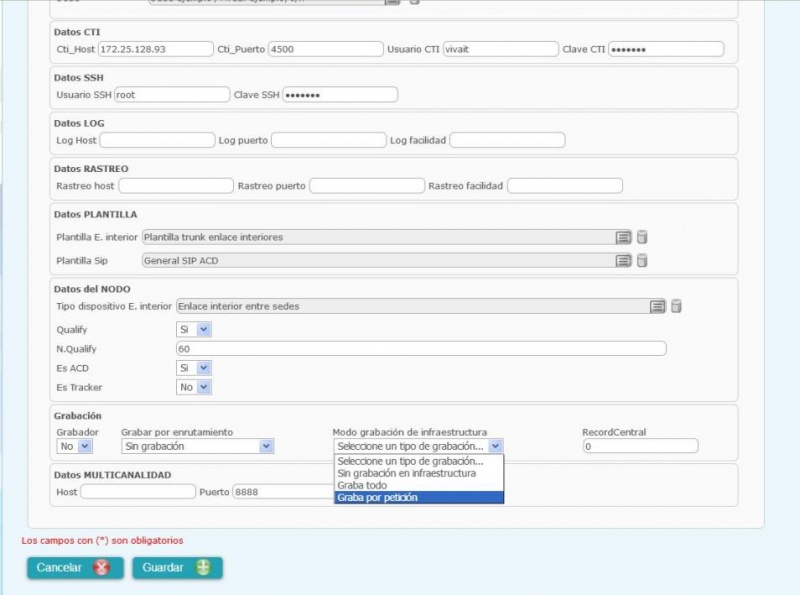This screenshot has width=800, height=595.
Task: Click the 'Grabación' section title
Action: coord(78,415)
